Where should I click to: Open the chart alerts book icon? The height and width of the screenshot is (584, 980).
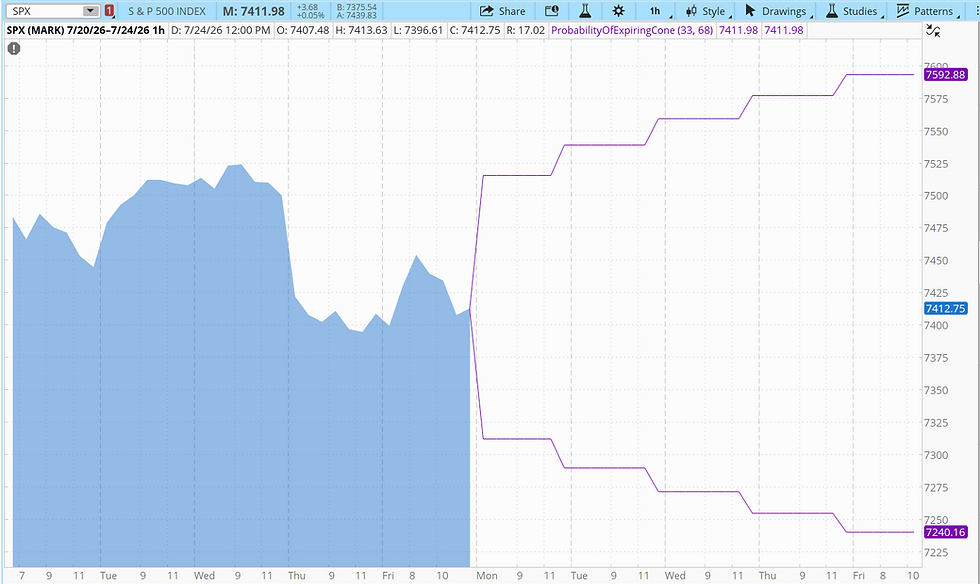[551, 11]
